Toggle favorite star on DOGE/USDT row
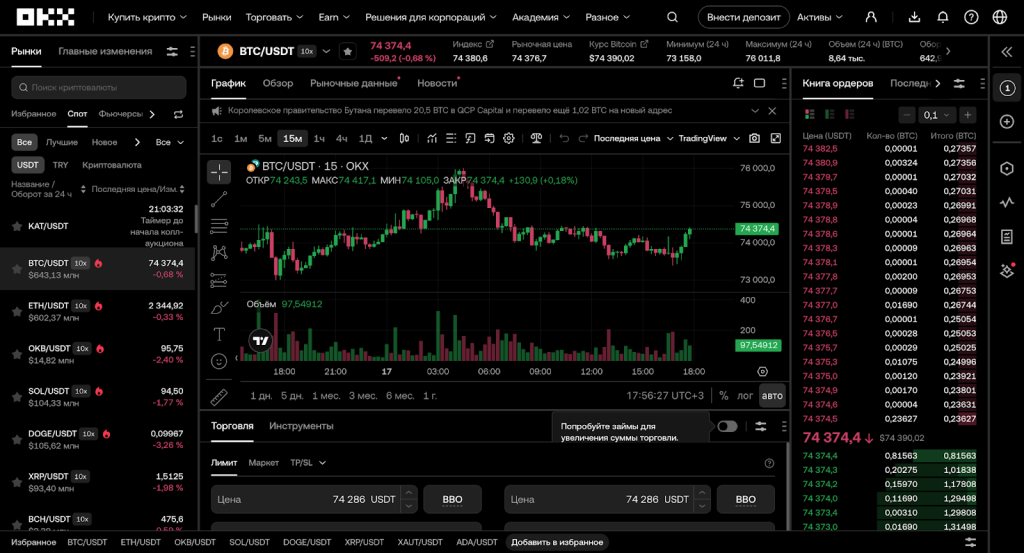The image size is (1024, 553). pos(17,439)
